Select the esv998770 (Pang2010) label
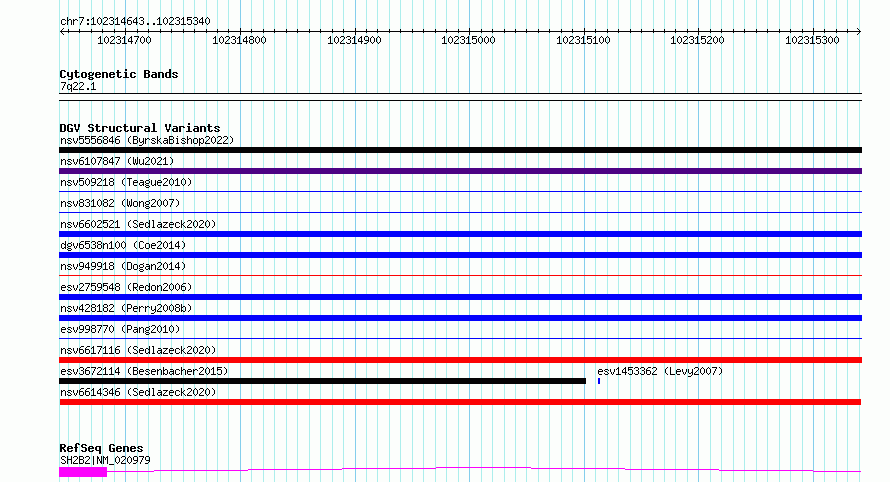890x482 pixels. point(120,329)
